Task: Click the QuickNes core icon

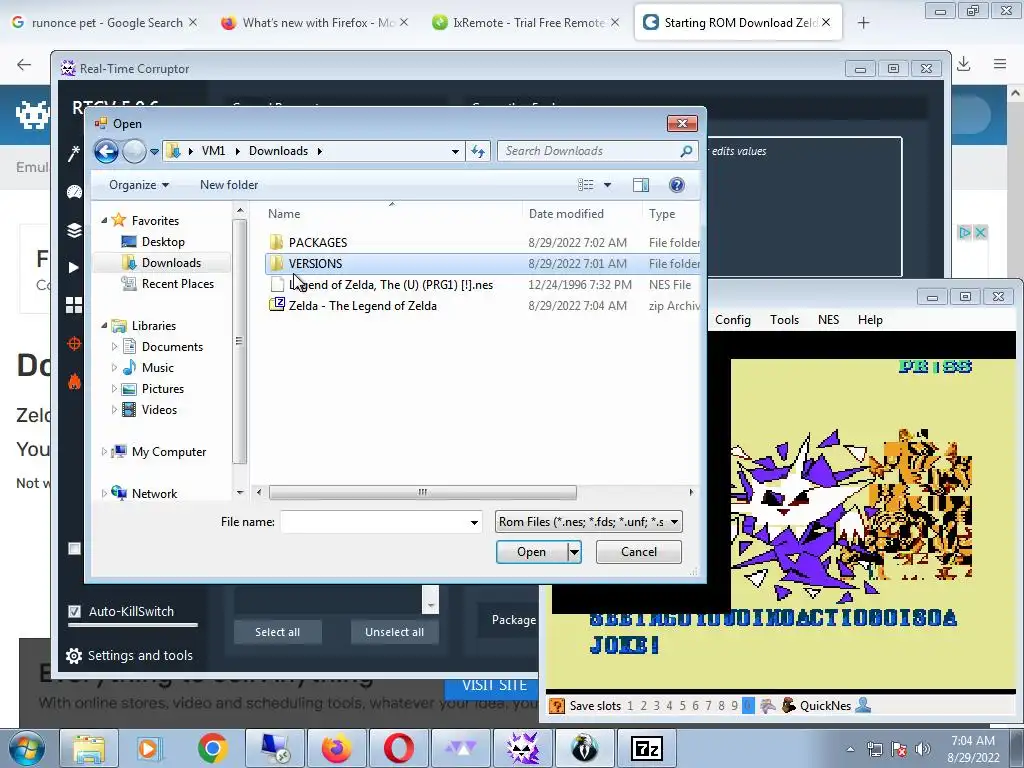Action: (789, 706)
